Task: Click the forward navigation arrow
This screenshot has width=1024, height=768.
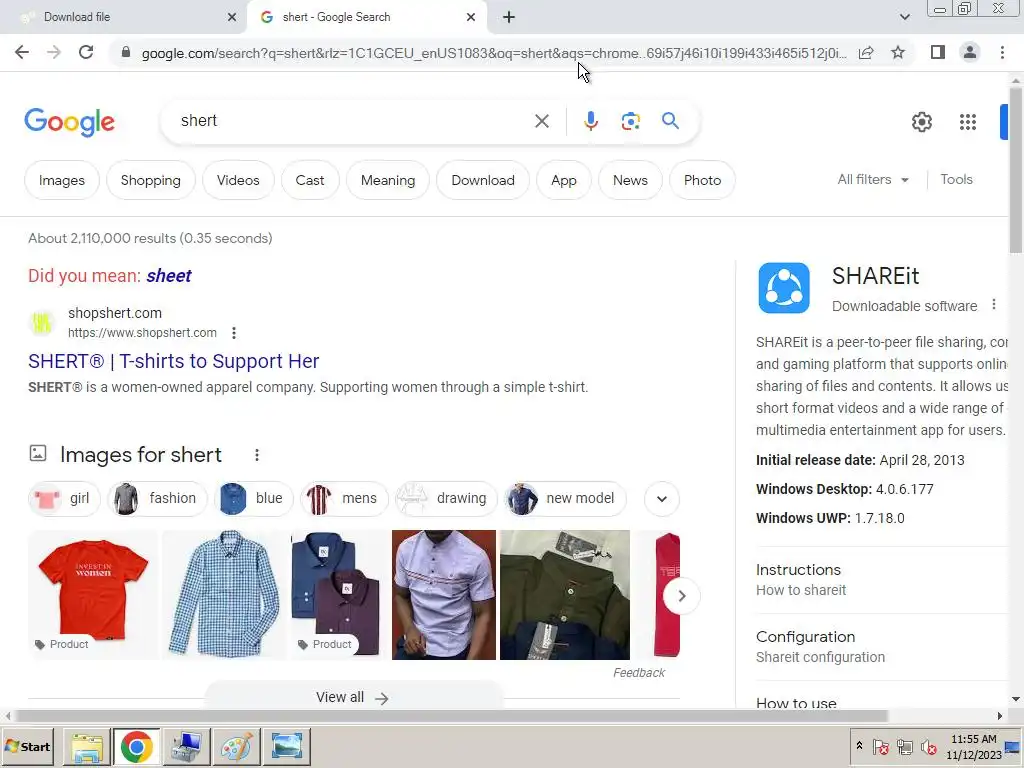Action: tap(54, 52)
